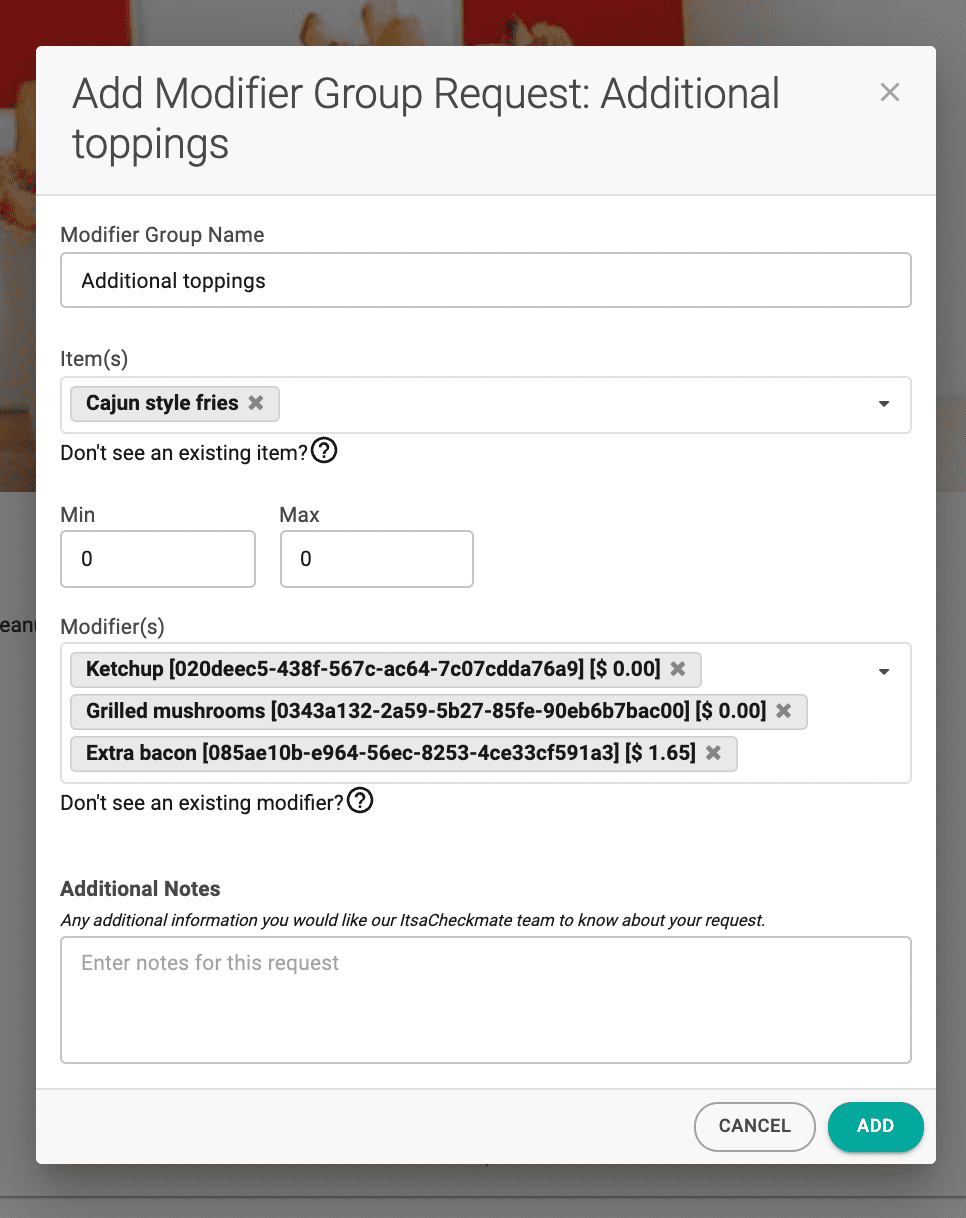Select the Cajun style fries tag label

coord(162,403)
